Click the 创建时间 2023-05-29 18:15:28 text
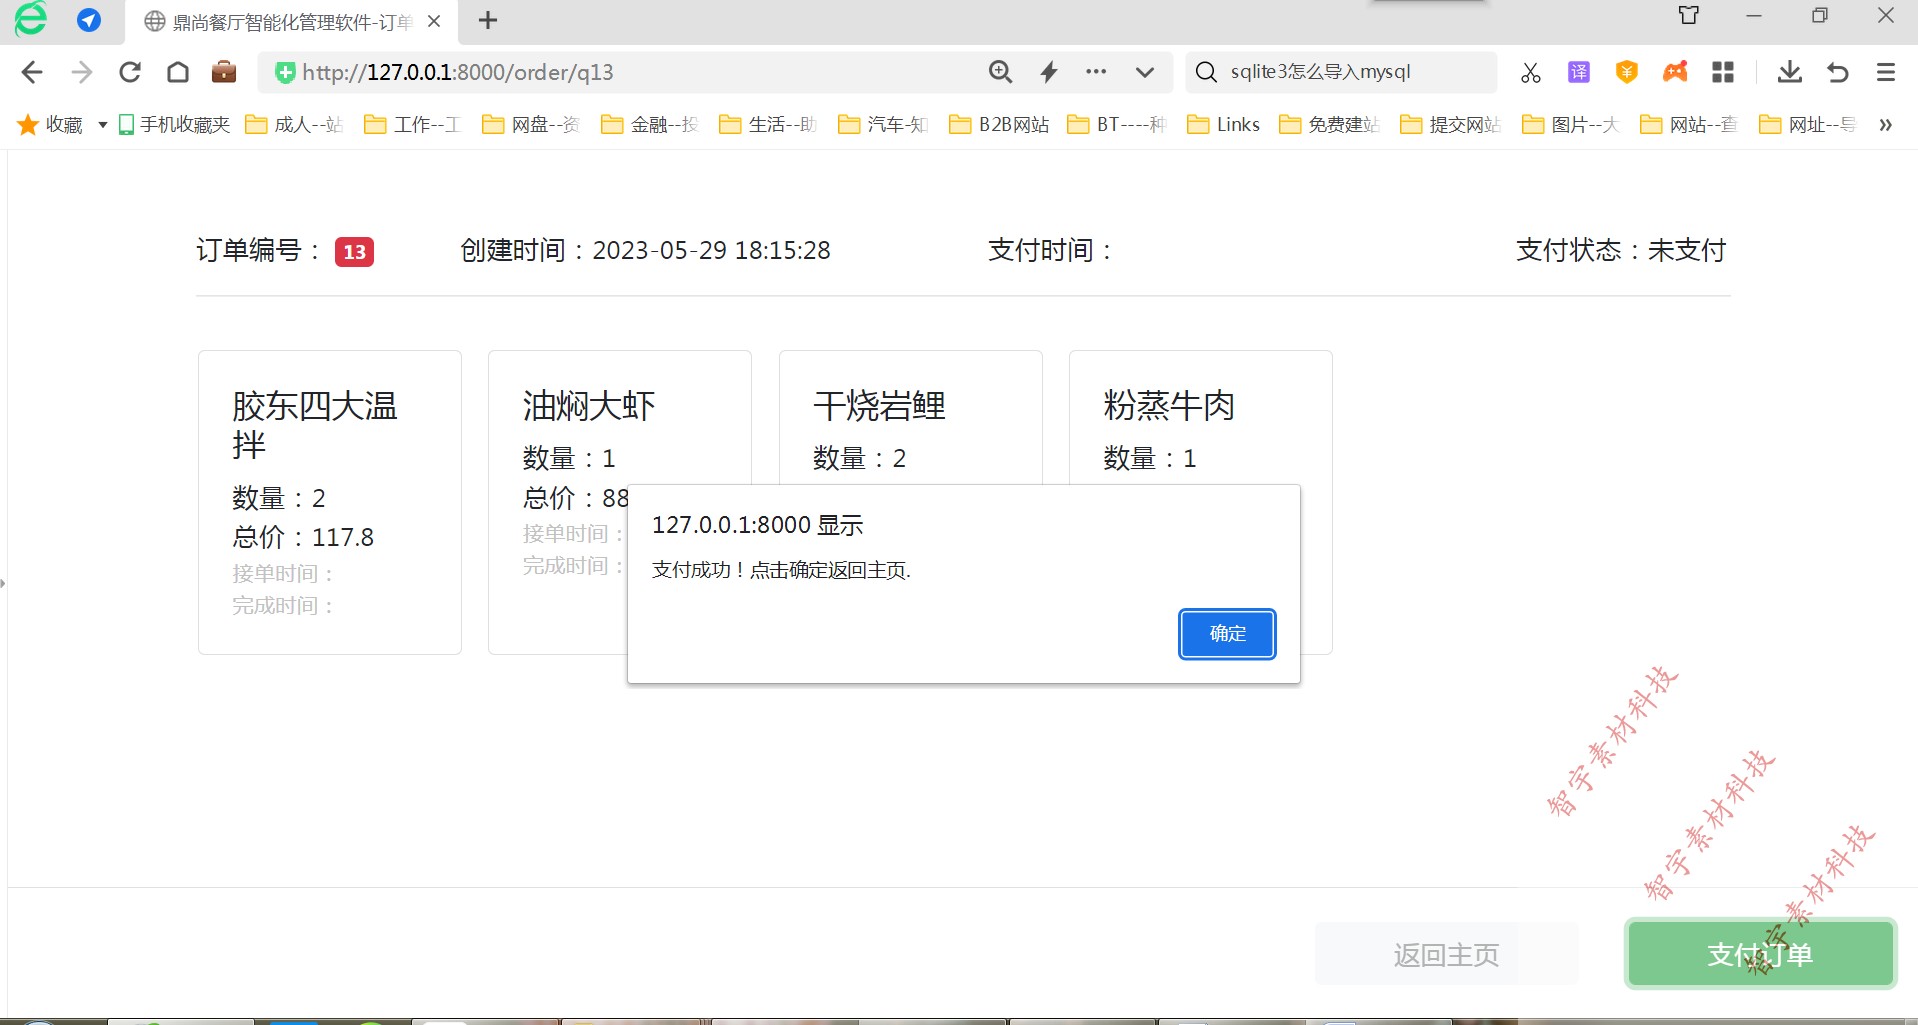This screenshot has height=1025, width=1918. click(645, 250)
